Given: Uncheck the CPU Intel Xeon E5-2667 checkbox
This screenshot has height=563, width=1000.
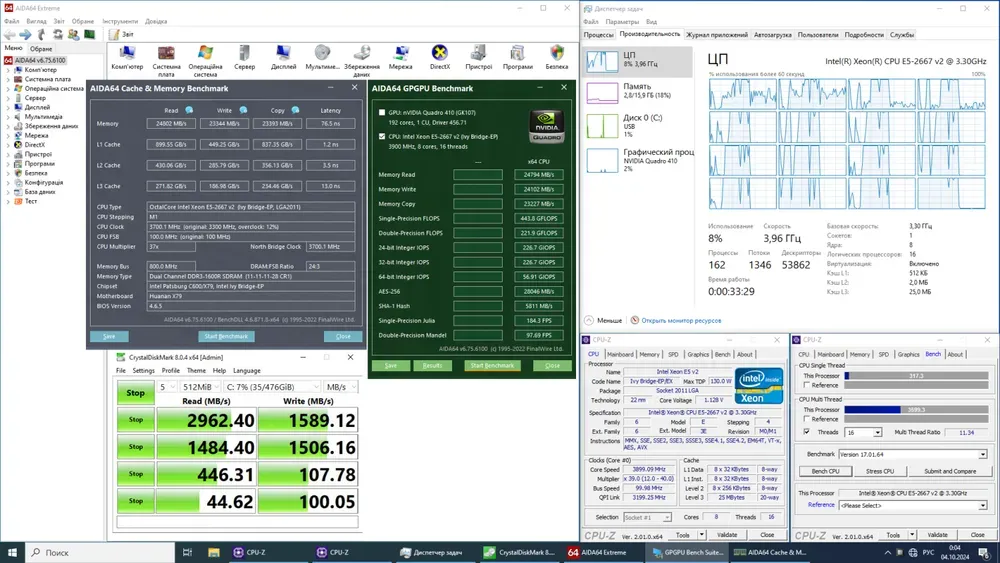Looking at the screenshot, I should coord(382,134).
